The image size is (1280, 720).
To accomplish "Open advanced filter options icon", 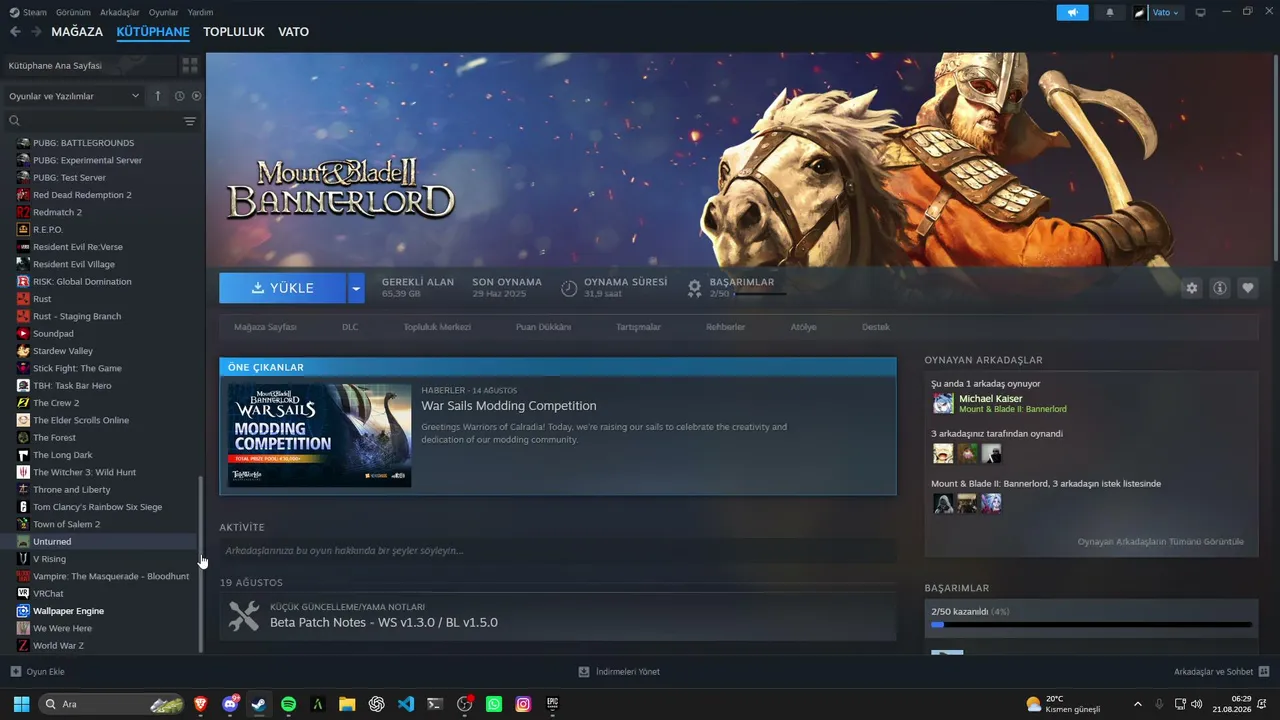I will (x=190, y=121).
